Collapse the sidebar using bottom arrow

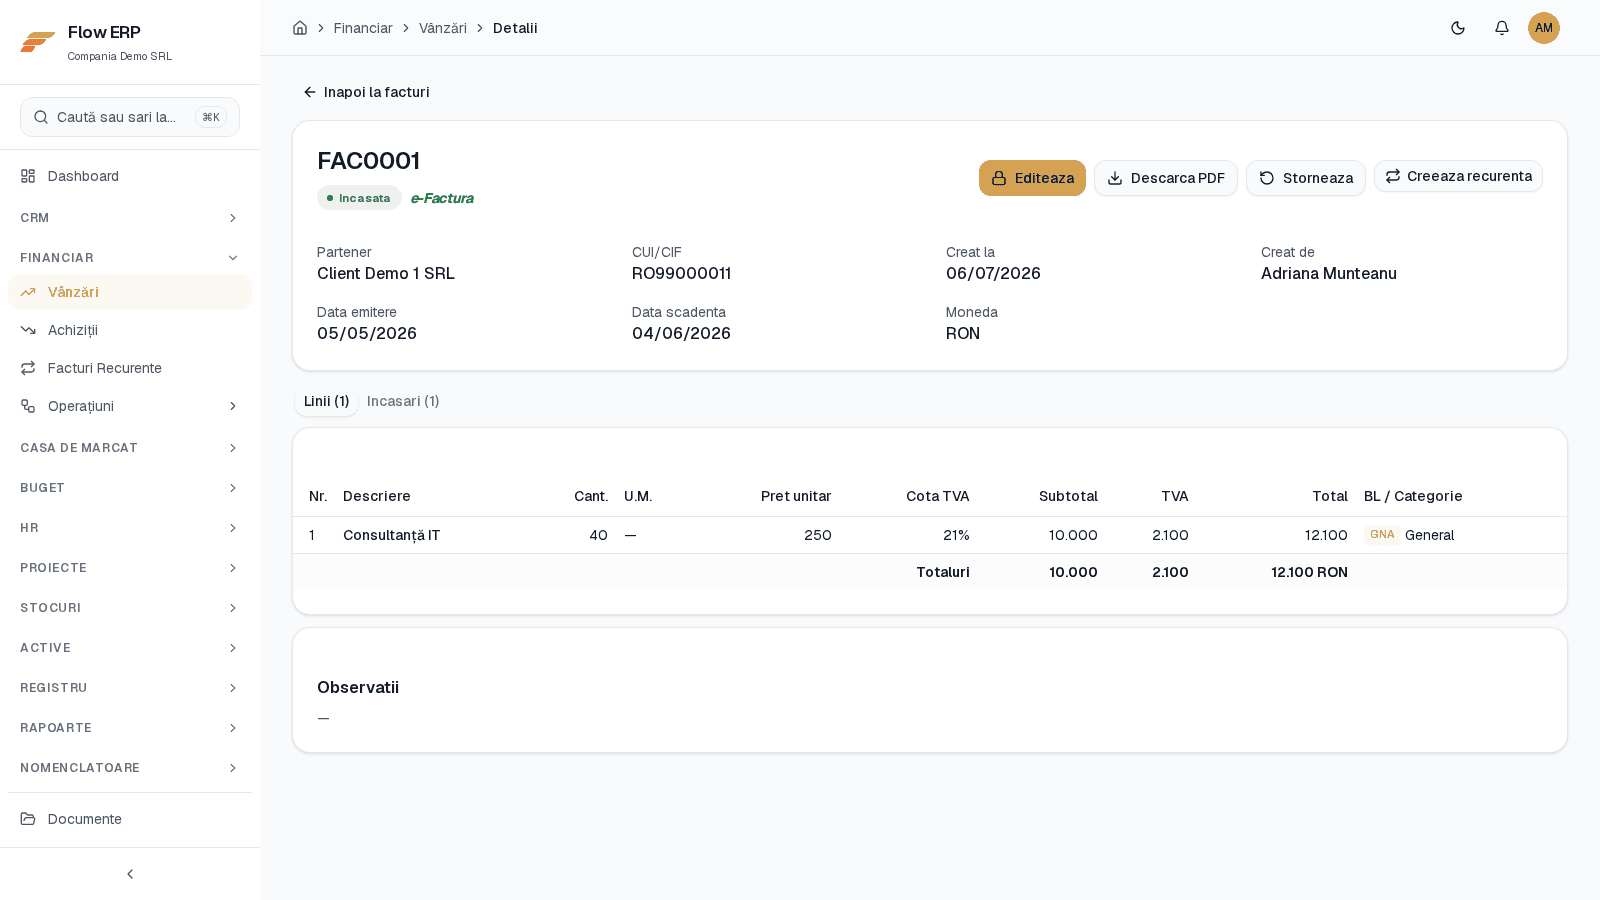tap(130, 874)
